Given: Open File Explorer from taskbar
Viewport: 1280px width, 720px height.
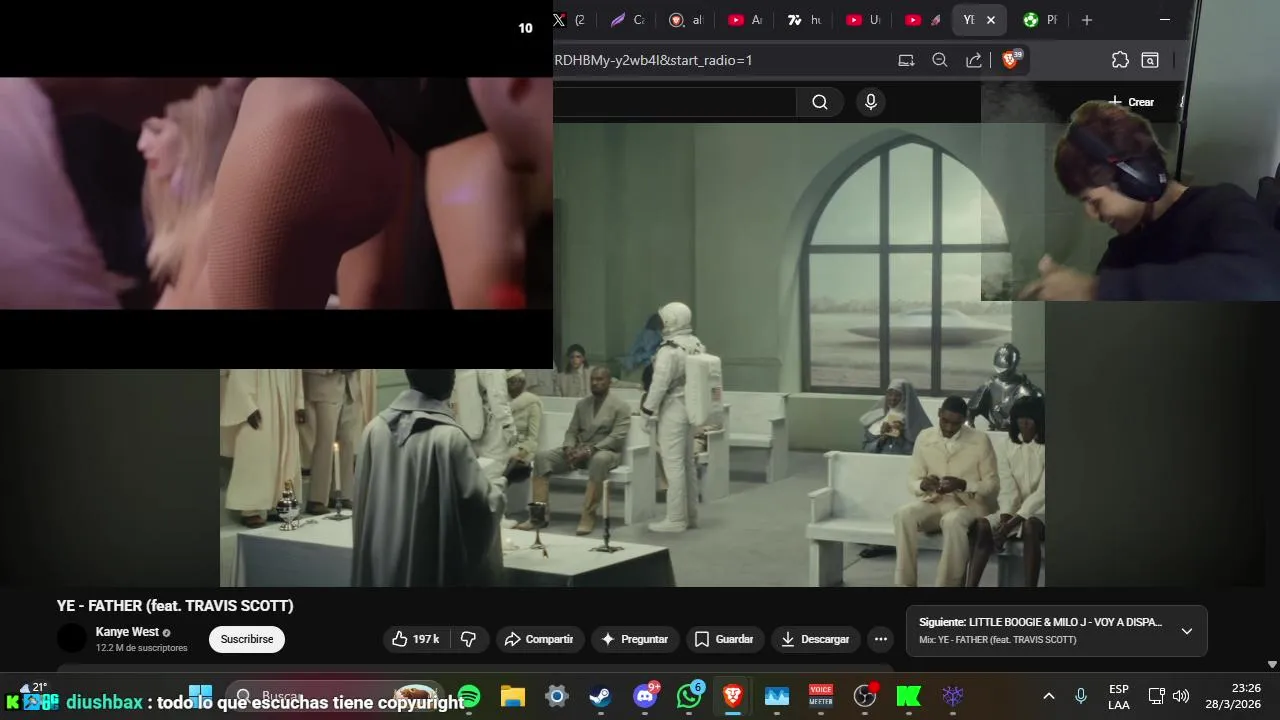Looking at the screenshot, I should tap(513, 696).
